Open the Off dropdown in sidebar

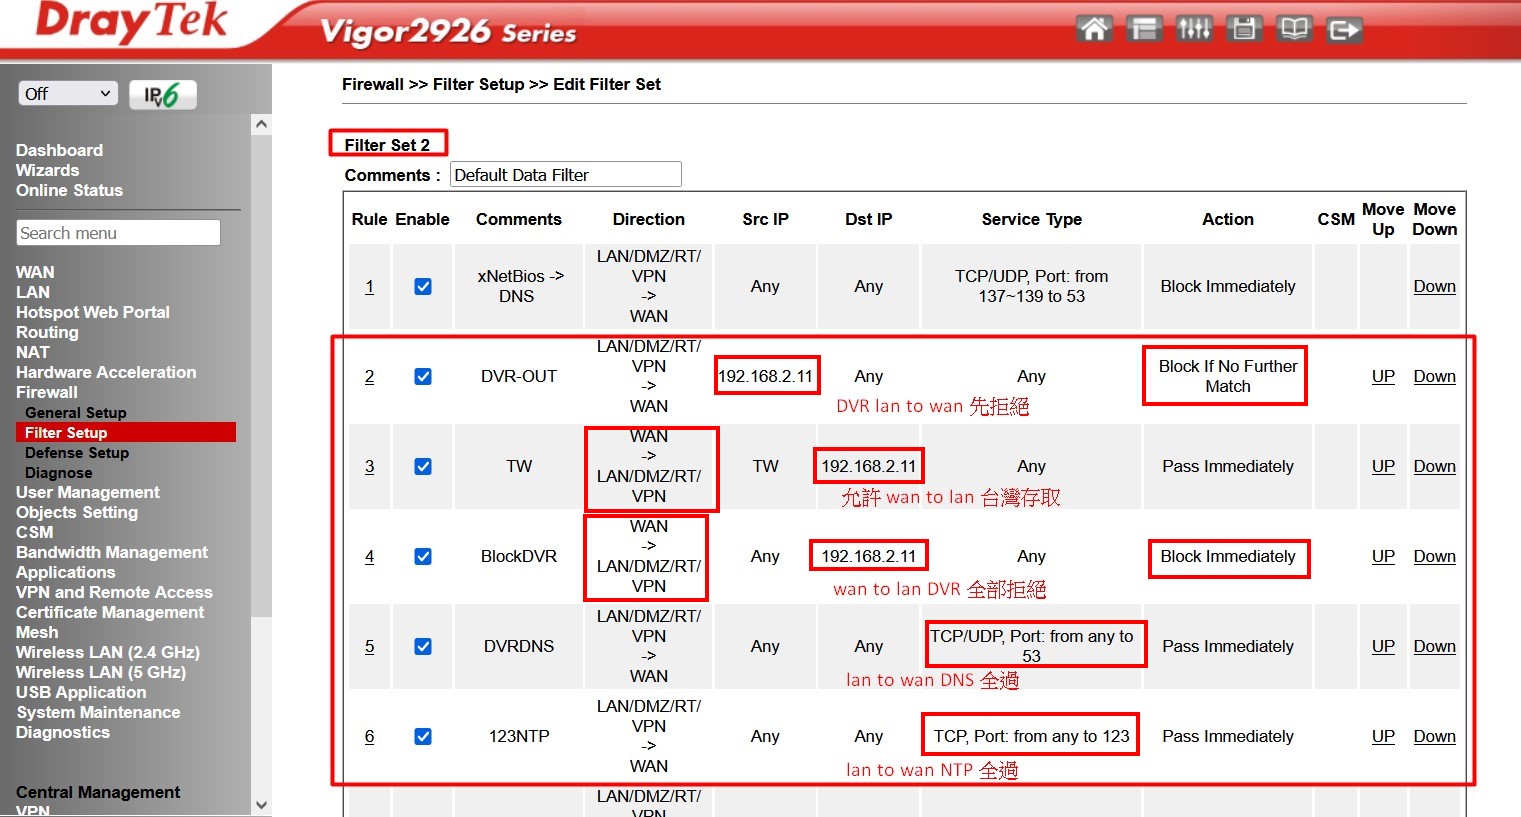pyautogui.click(x=68, y=94)
